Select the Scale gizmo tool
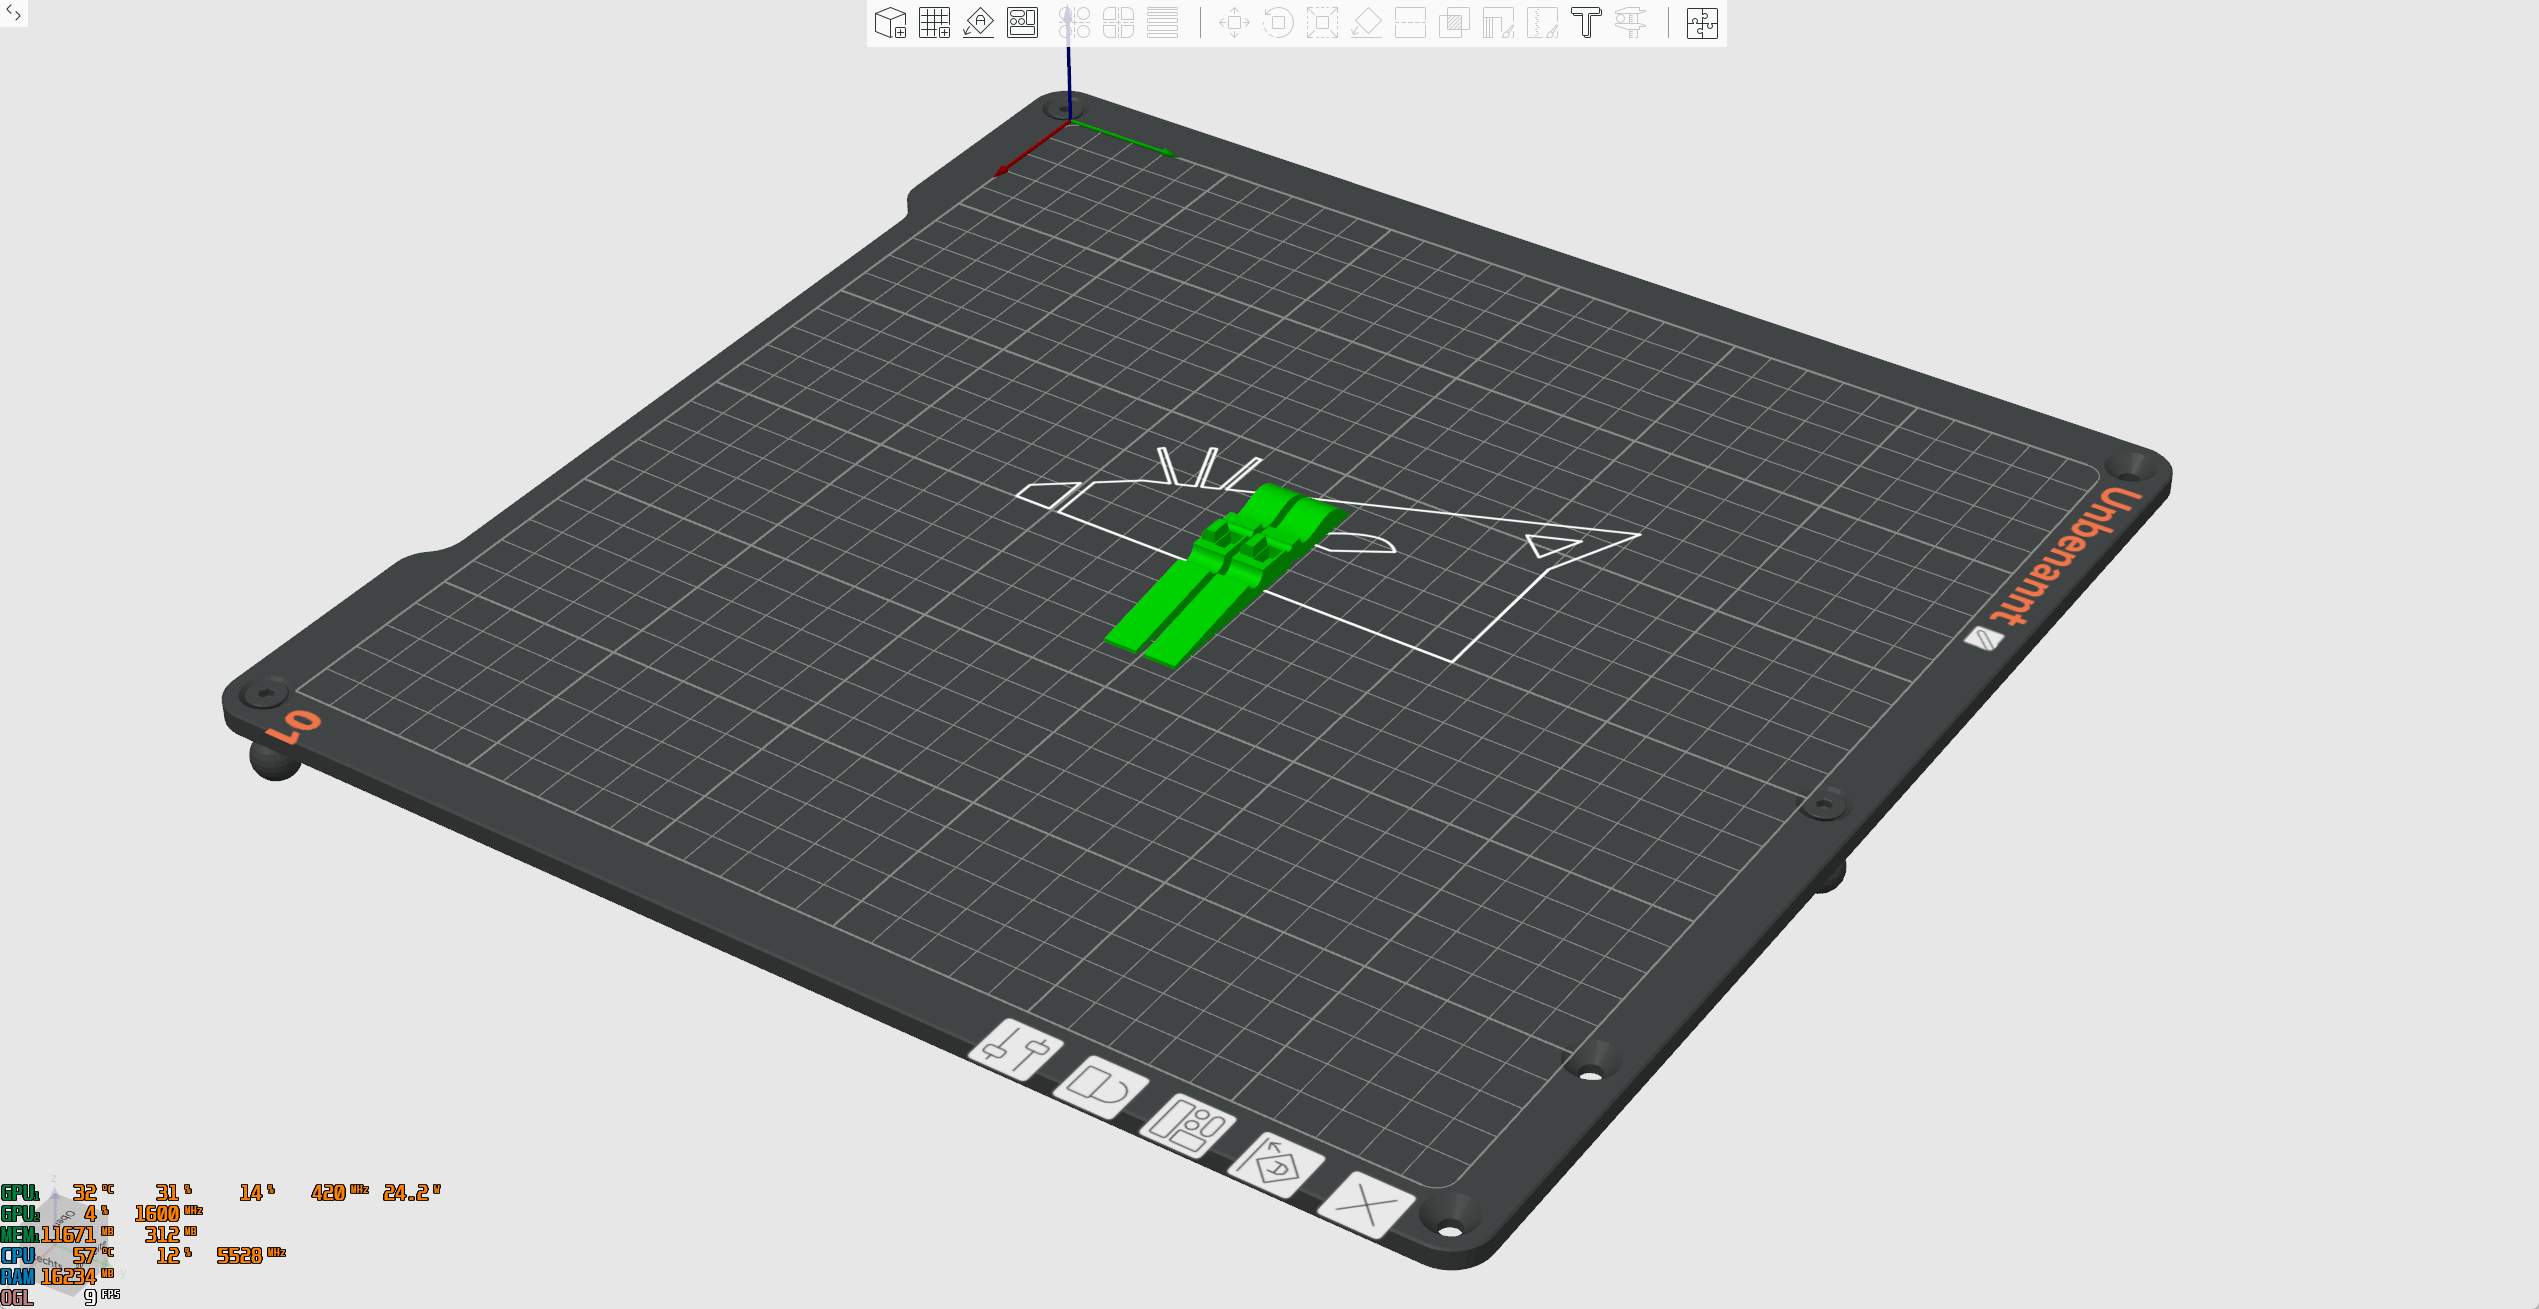Screen dimensions: 2539x1309 click(x=1322, y=23)
